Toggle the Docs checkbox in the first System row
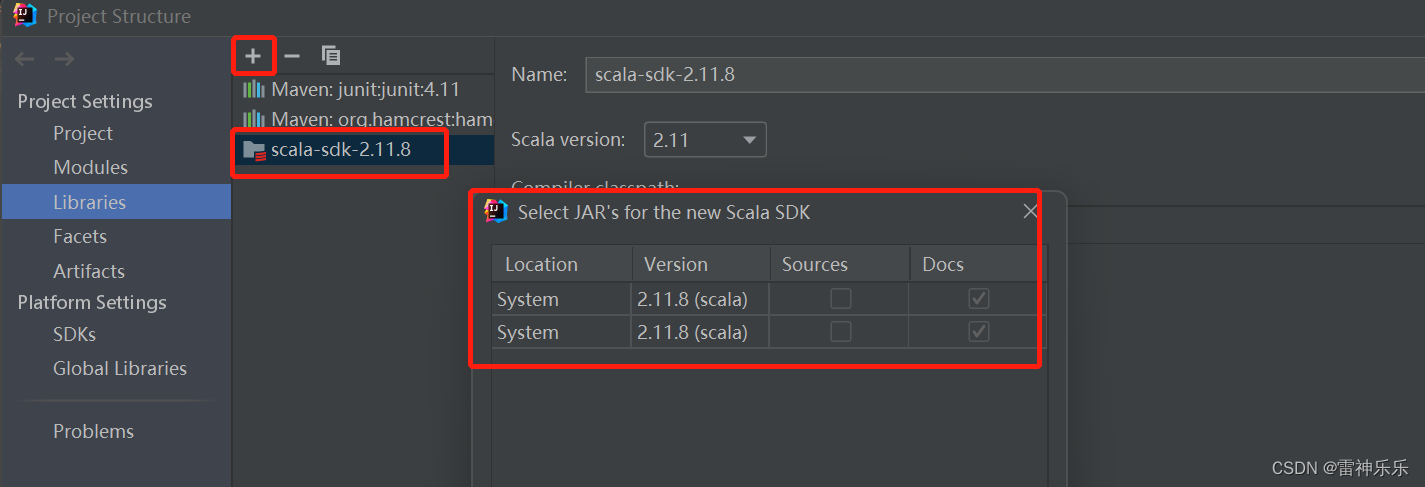 tap(979, 299)
